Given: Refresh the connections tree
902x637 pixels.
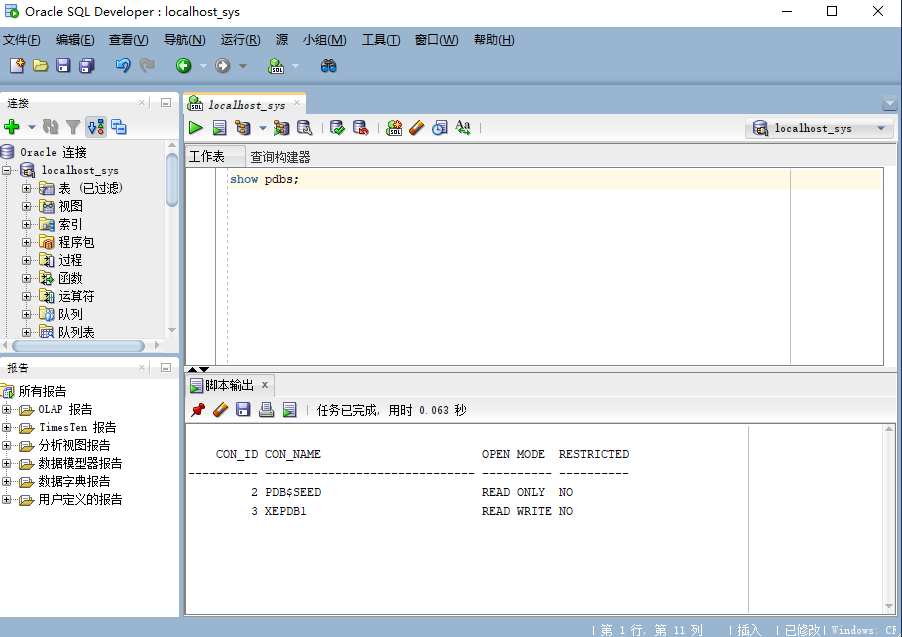Looking at the screenshot, I should point(51,127).
